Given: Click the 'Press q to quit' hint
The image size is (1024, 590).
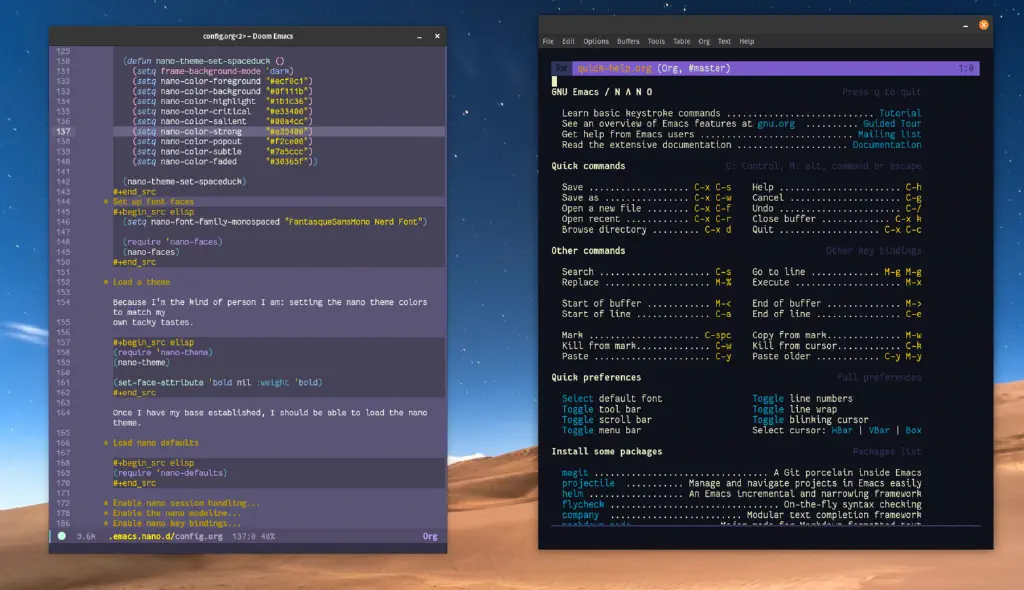Looking at the screenshot, I should pyautogui.click(x=882, y=92).
